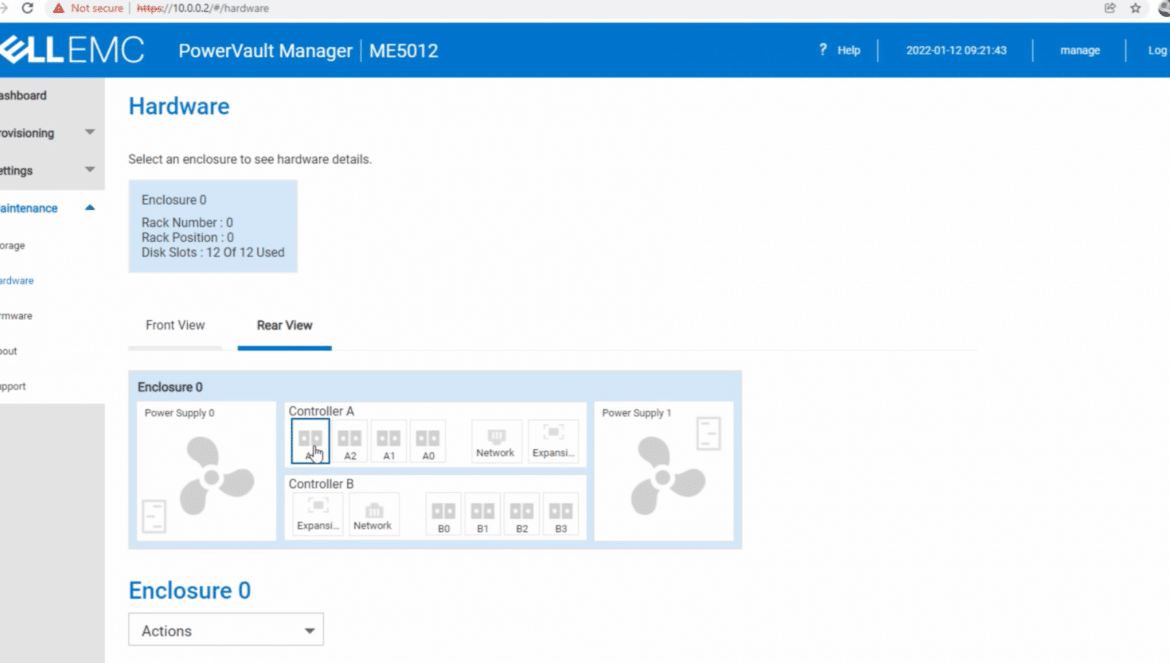1170x663 pixels.
Task: Select the Enclosure 0 info card
Action: point(213,226)
